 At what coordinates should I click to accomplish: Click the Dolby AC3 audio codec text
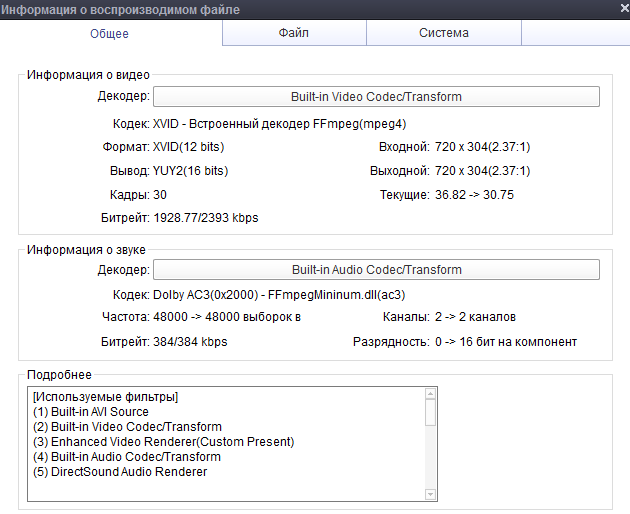pyautogui.click(x=278, y=295)
